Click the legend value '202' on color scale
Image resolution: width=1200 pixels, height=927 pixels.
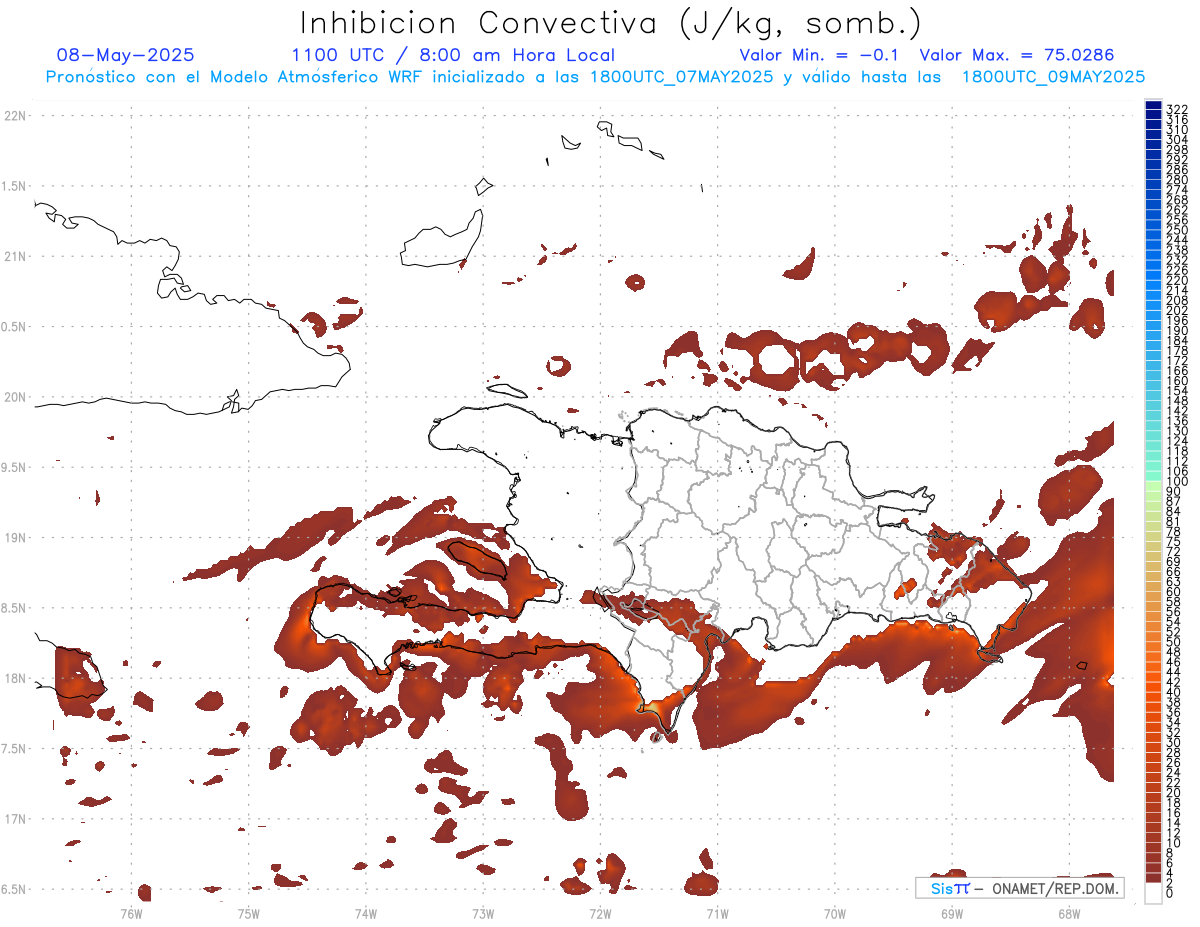[1177, 311]
